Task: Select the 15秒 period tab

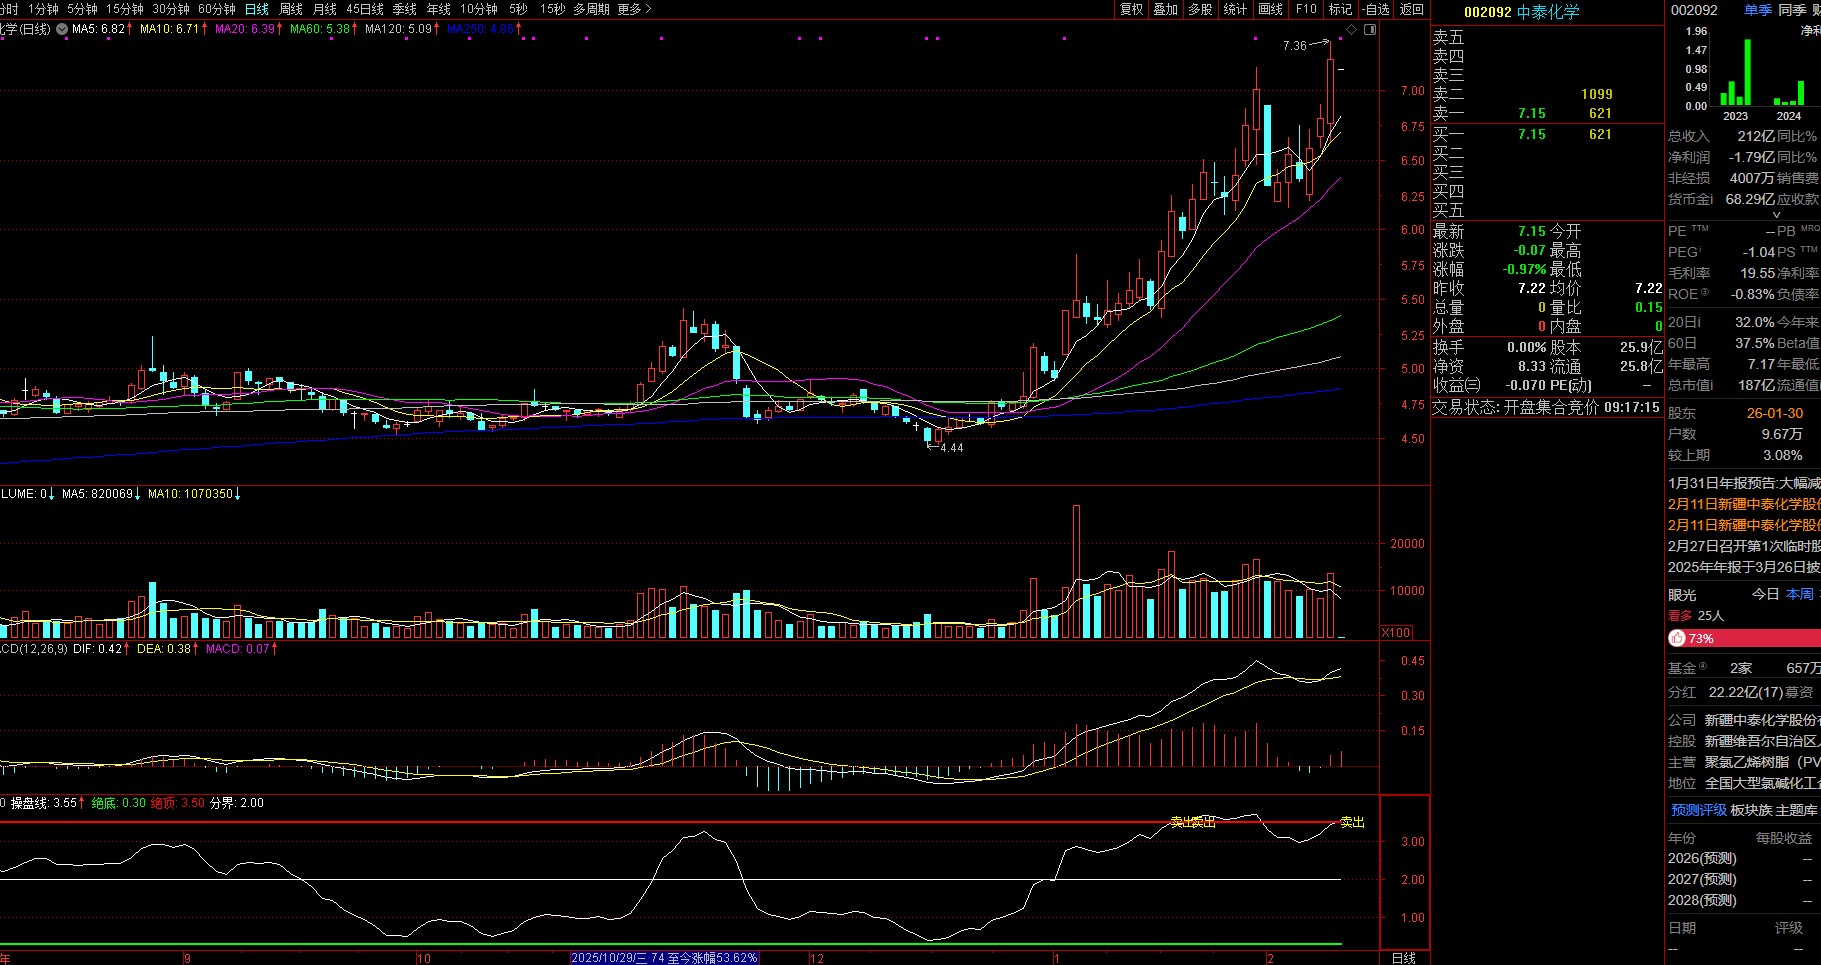Action: (553, 9)
